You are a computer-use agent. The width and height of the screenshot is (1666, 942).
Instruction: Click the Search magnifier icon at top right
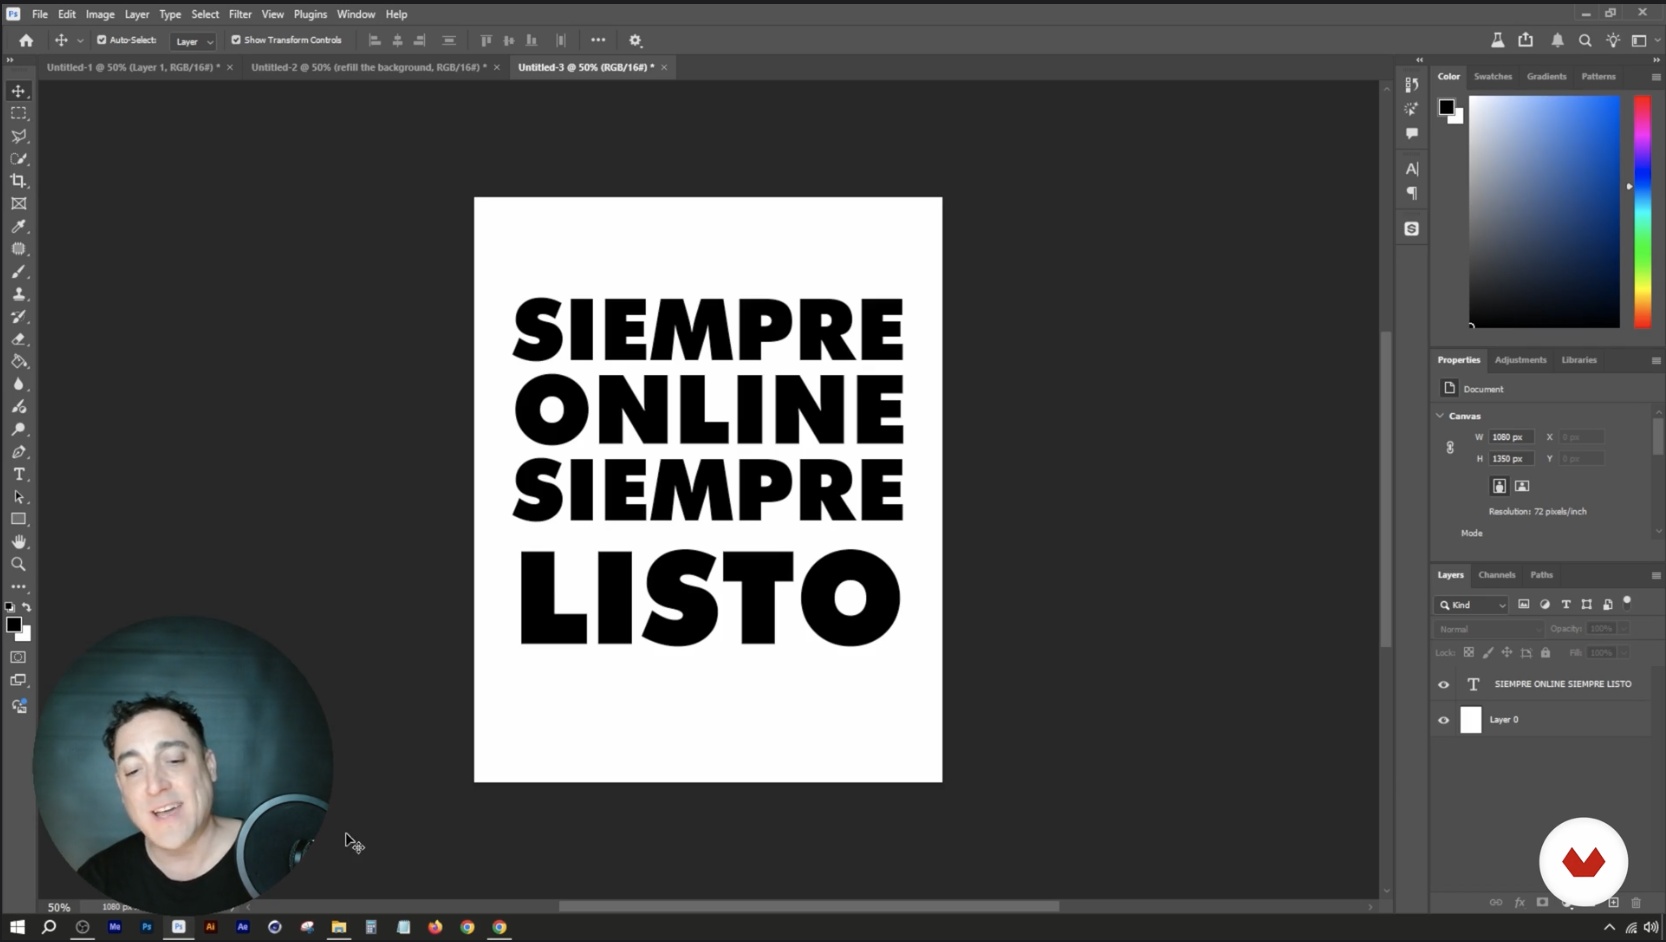click(1585, 41)
